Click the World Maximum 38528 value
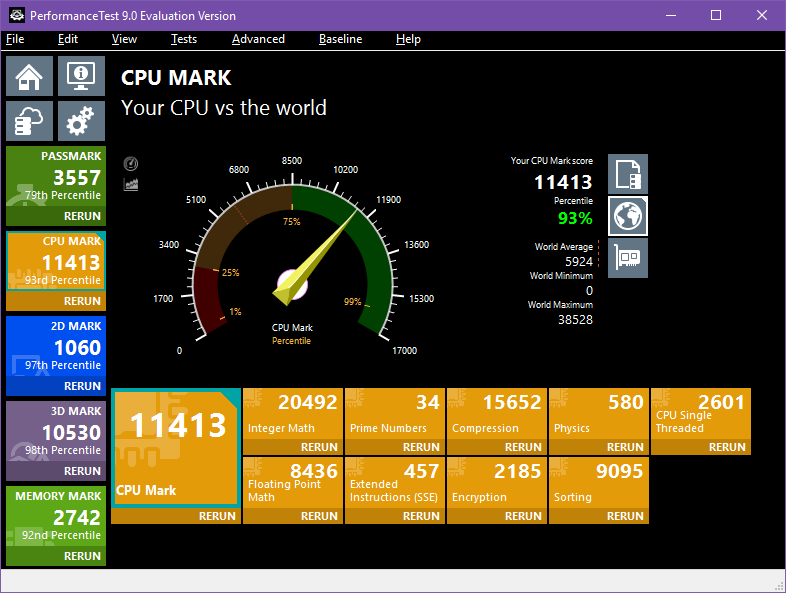The image size is (786, 593). pyautogui.click(x=575, y=320)
